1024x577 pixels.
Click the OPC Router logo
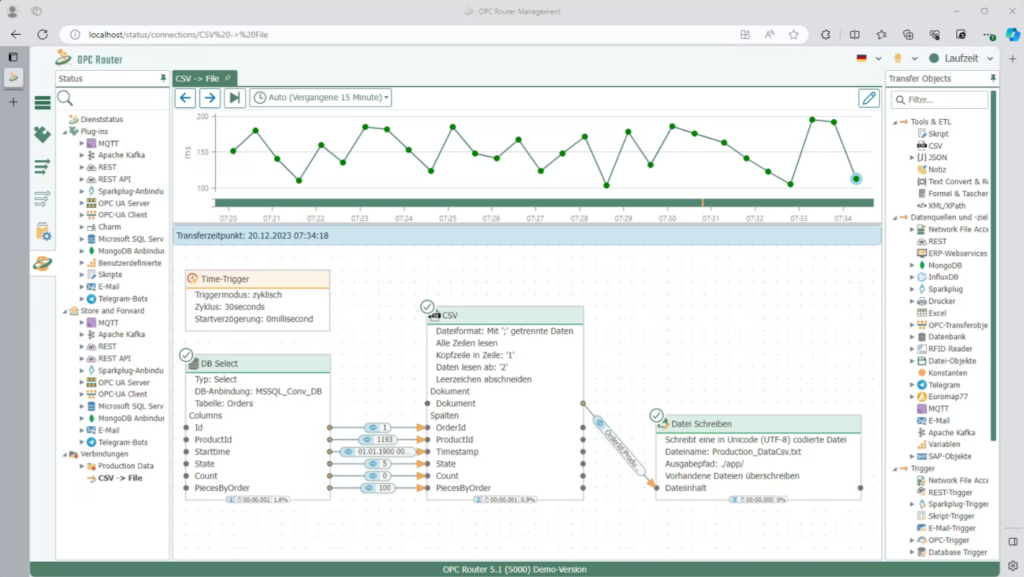(x=89, y=59)
